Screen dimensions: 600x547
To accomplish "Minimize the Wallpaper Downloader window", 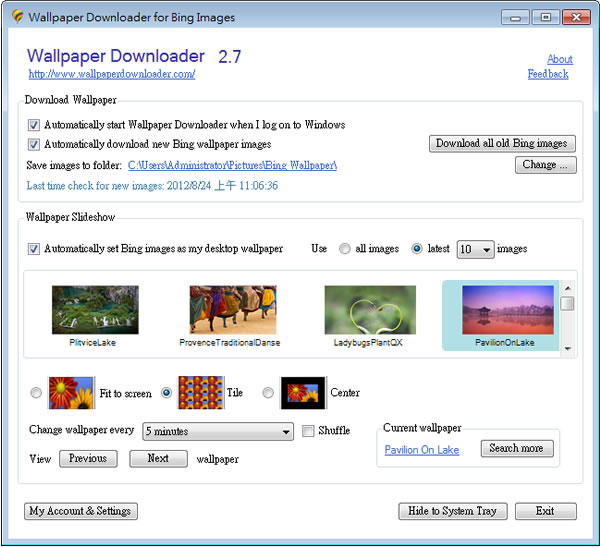I will 515,18.
